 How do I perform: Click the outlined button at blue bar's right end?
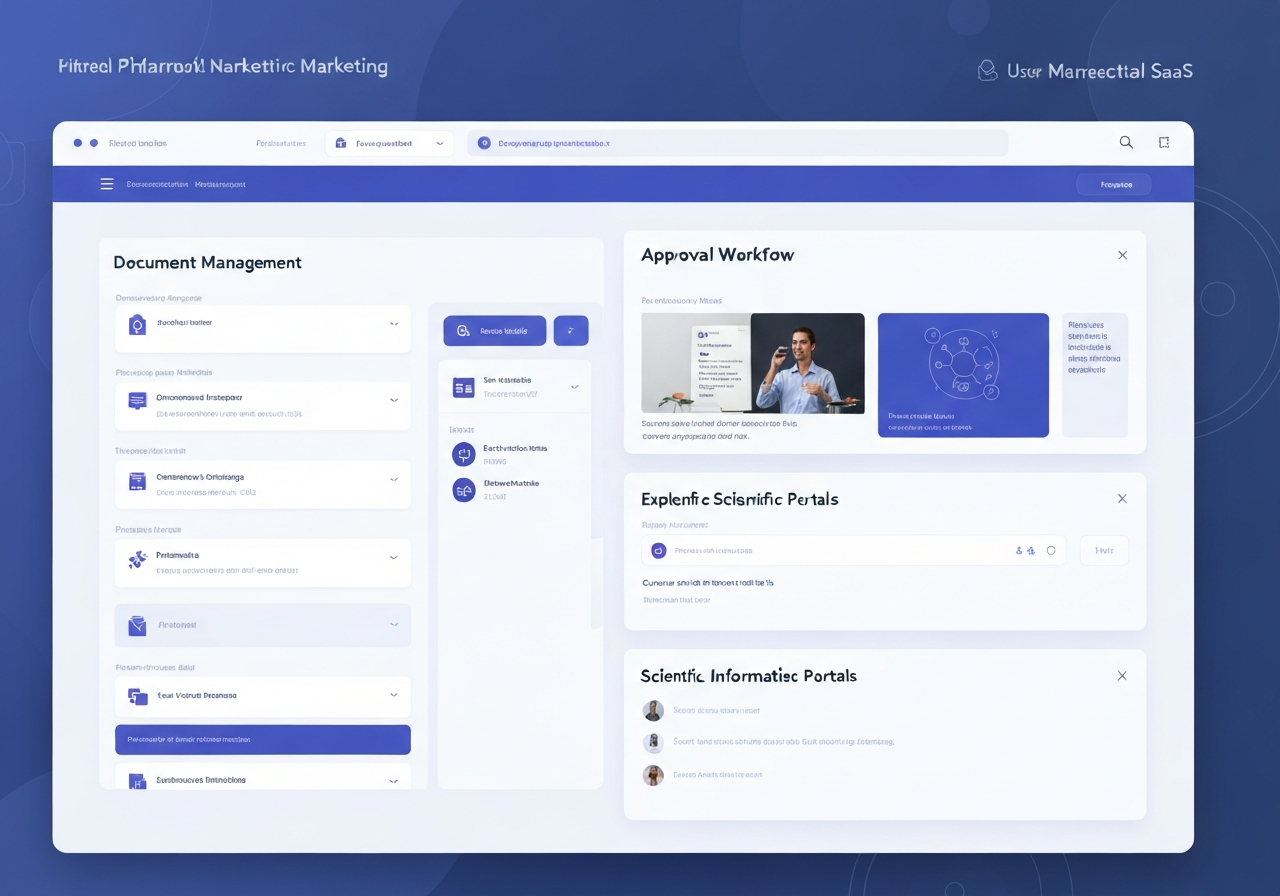point(1114,184)
